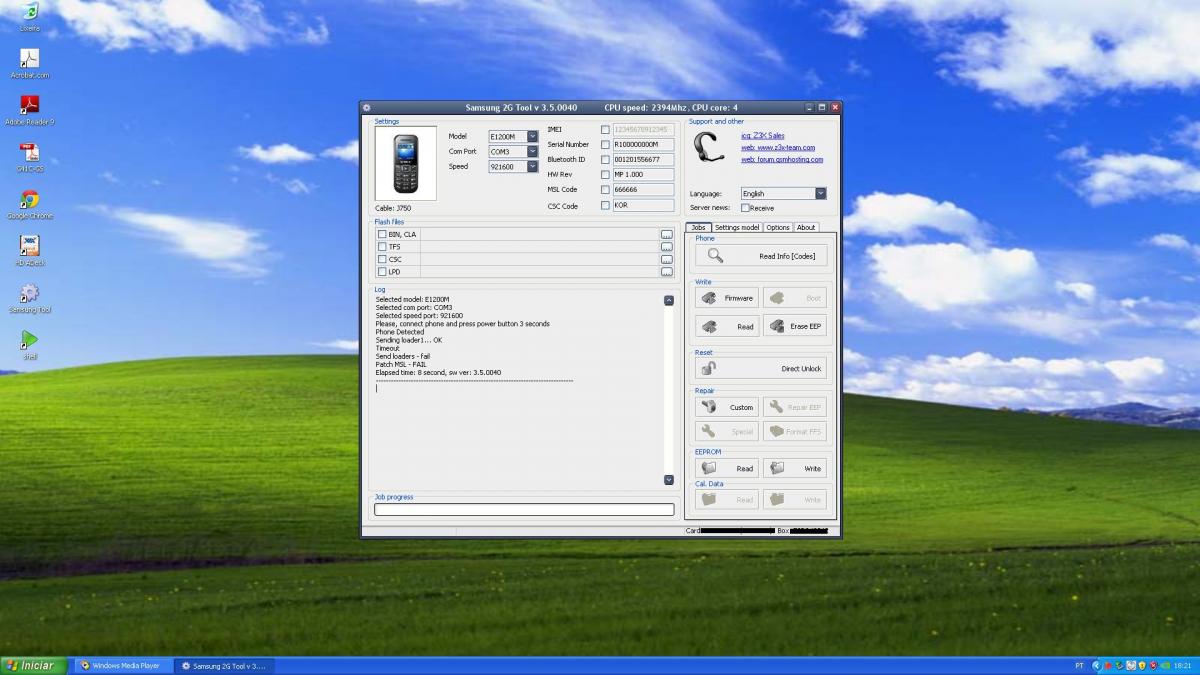
Task: Click the phone model thumbnail image
Action: (405, 164)
